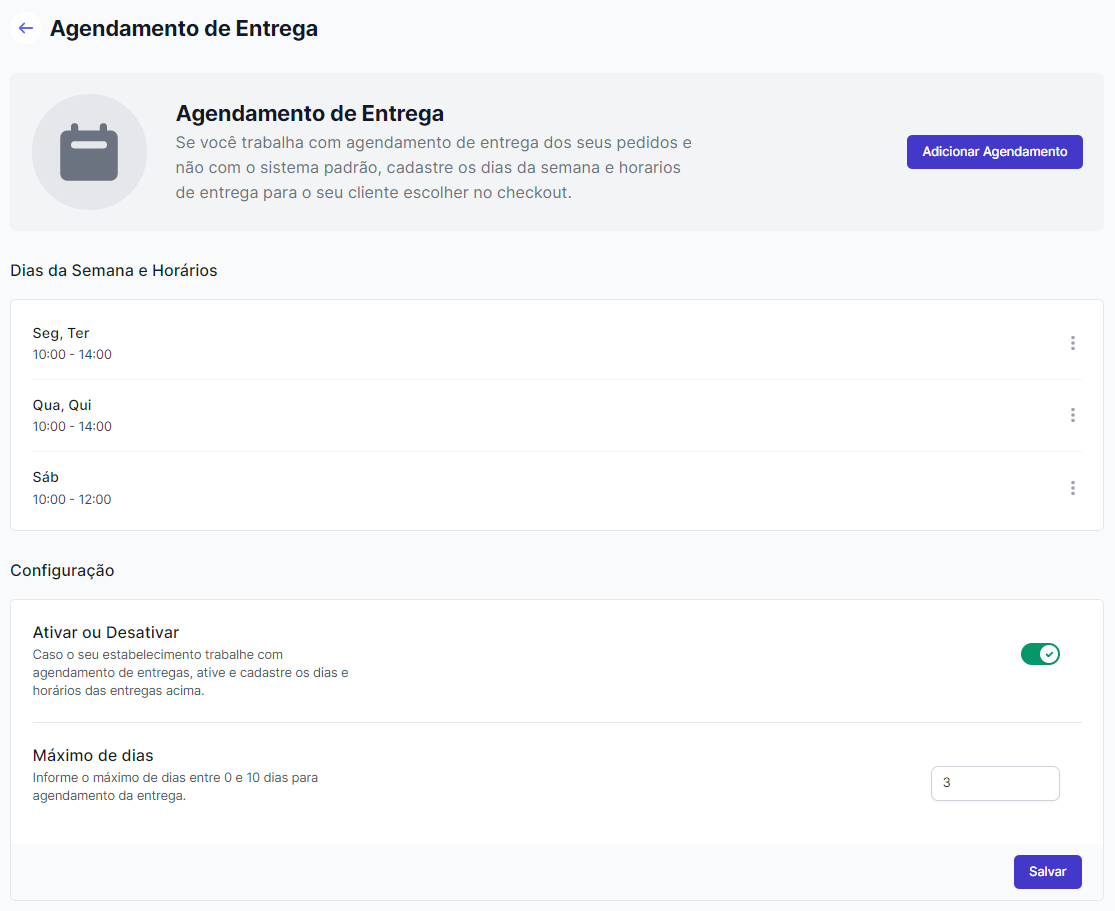1115x911 pixels.
Task: Click the Ativar ou Desativar label
Action: [106, 632]
